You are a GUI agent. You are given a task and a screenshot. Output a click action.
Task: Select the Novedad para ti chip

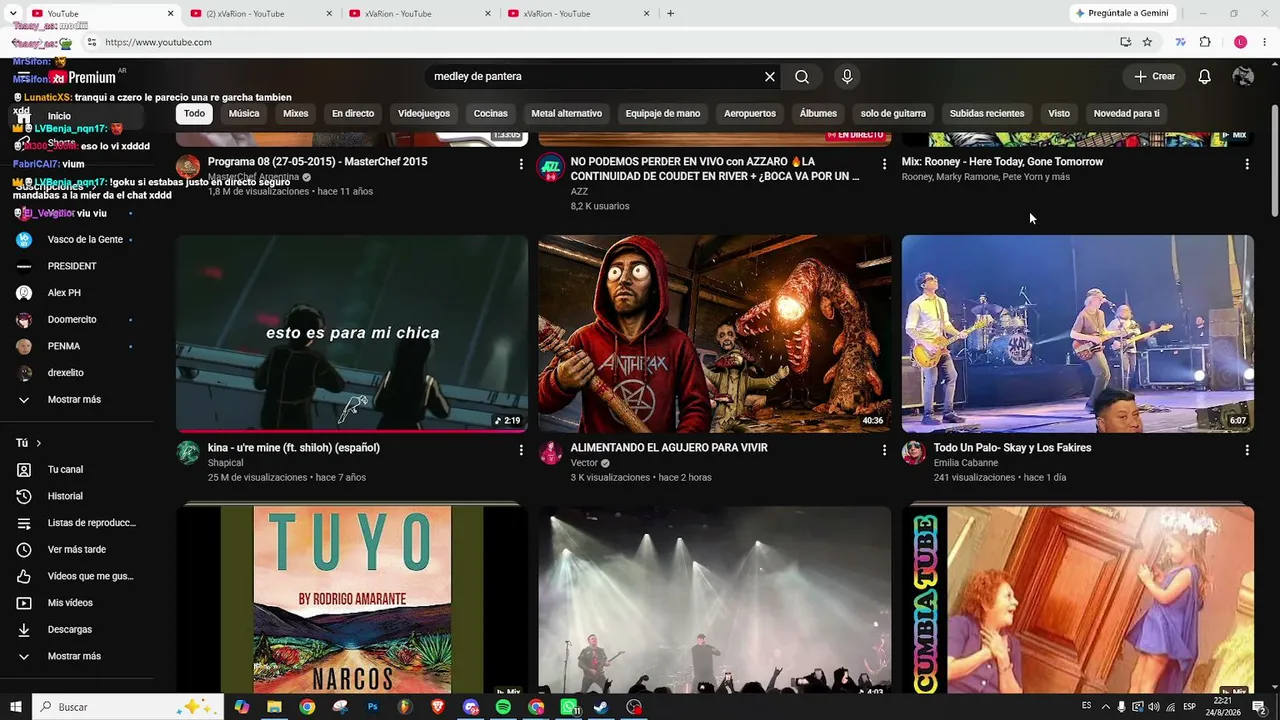click(x=1126, y=114)
